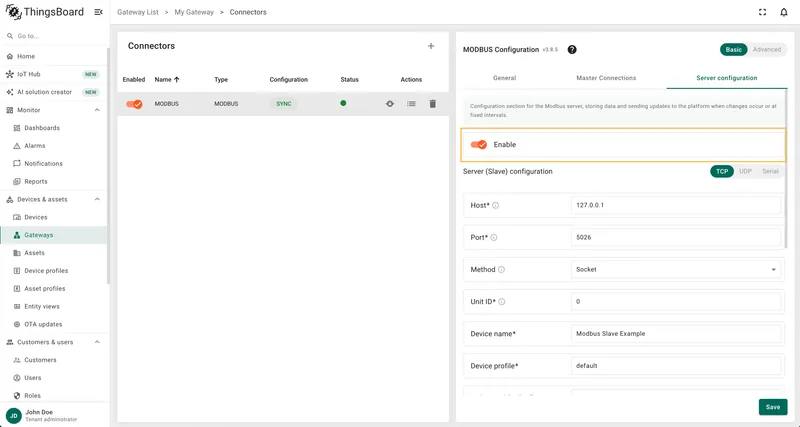Save the MODBUS configuration
Viewport: 800px width, 427px height.
[772, 407]
